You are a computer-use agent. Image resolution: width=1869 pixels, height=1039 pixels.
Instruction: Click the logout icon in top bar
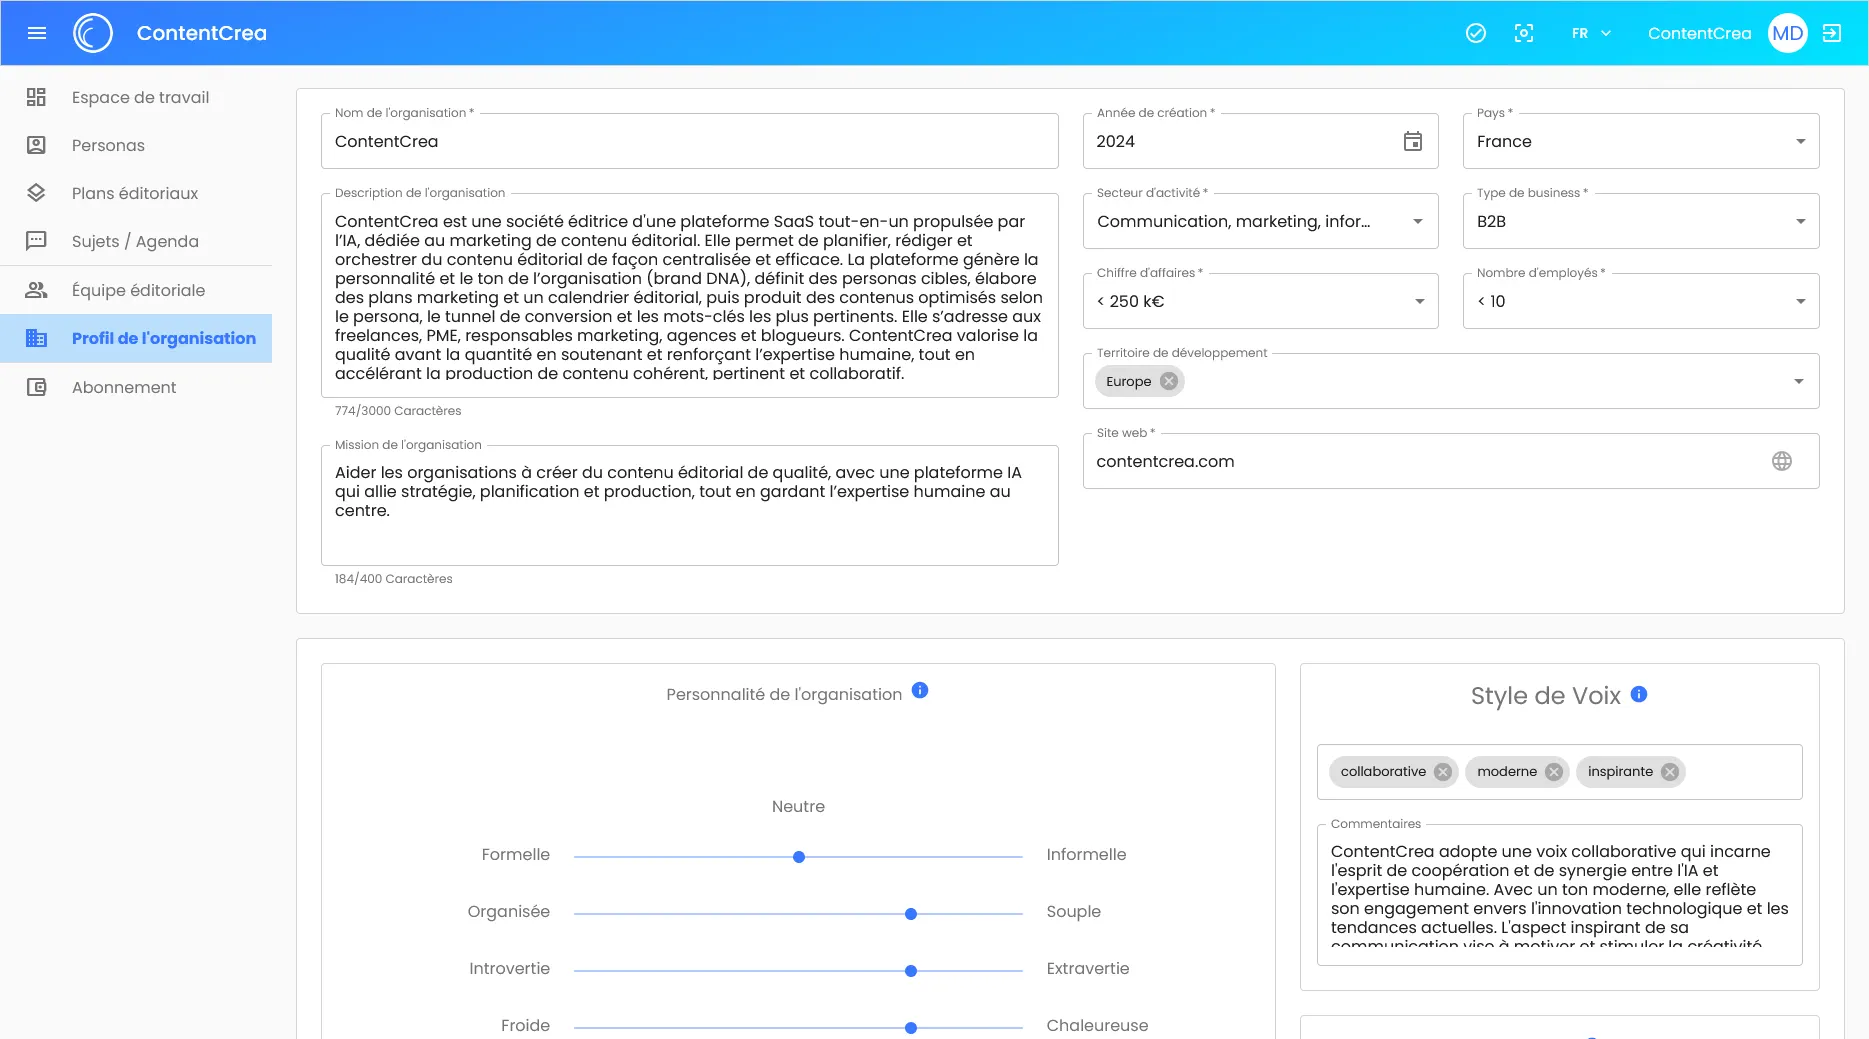coord(1831,33)
